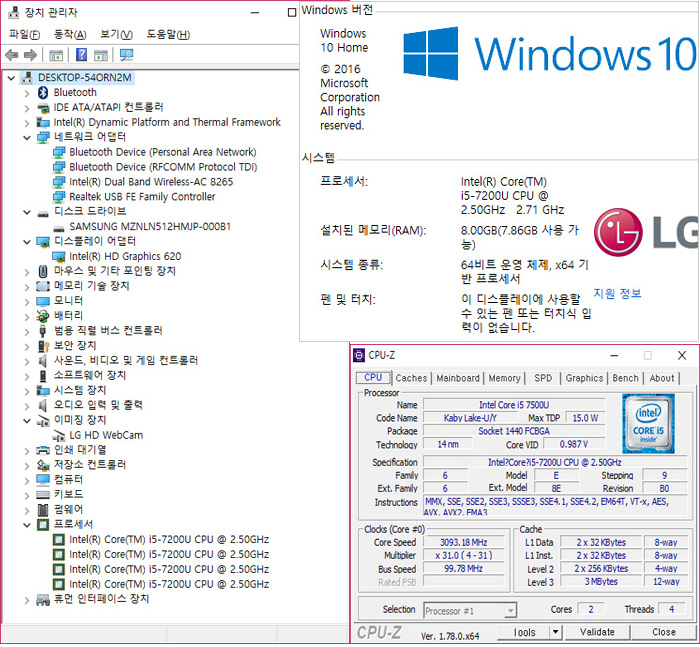Viewport: 700px width, 647px height.
Task: Select SAMSUNG MZNLN512HMJP-000B1 disk drive
Action: [150, 227]
